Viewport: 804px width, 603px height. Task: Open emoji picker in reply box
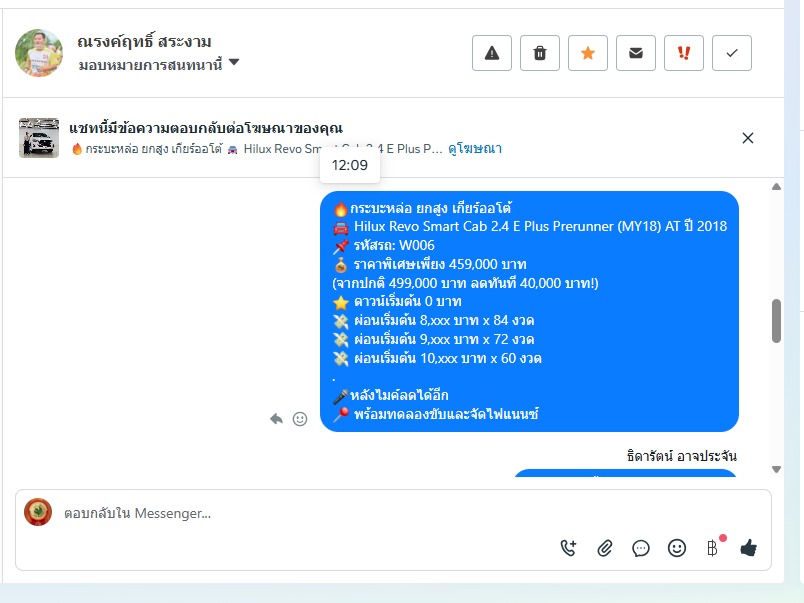point(677,548)
